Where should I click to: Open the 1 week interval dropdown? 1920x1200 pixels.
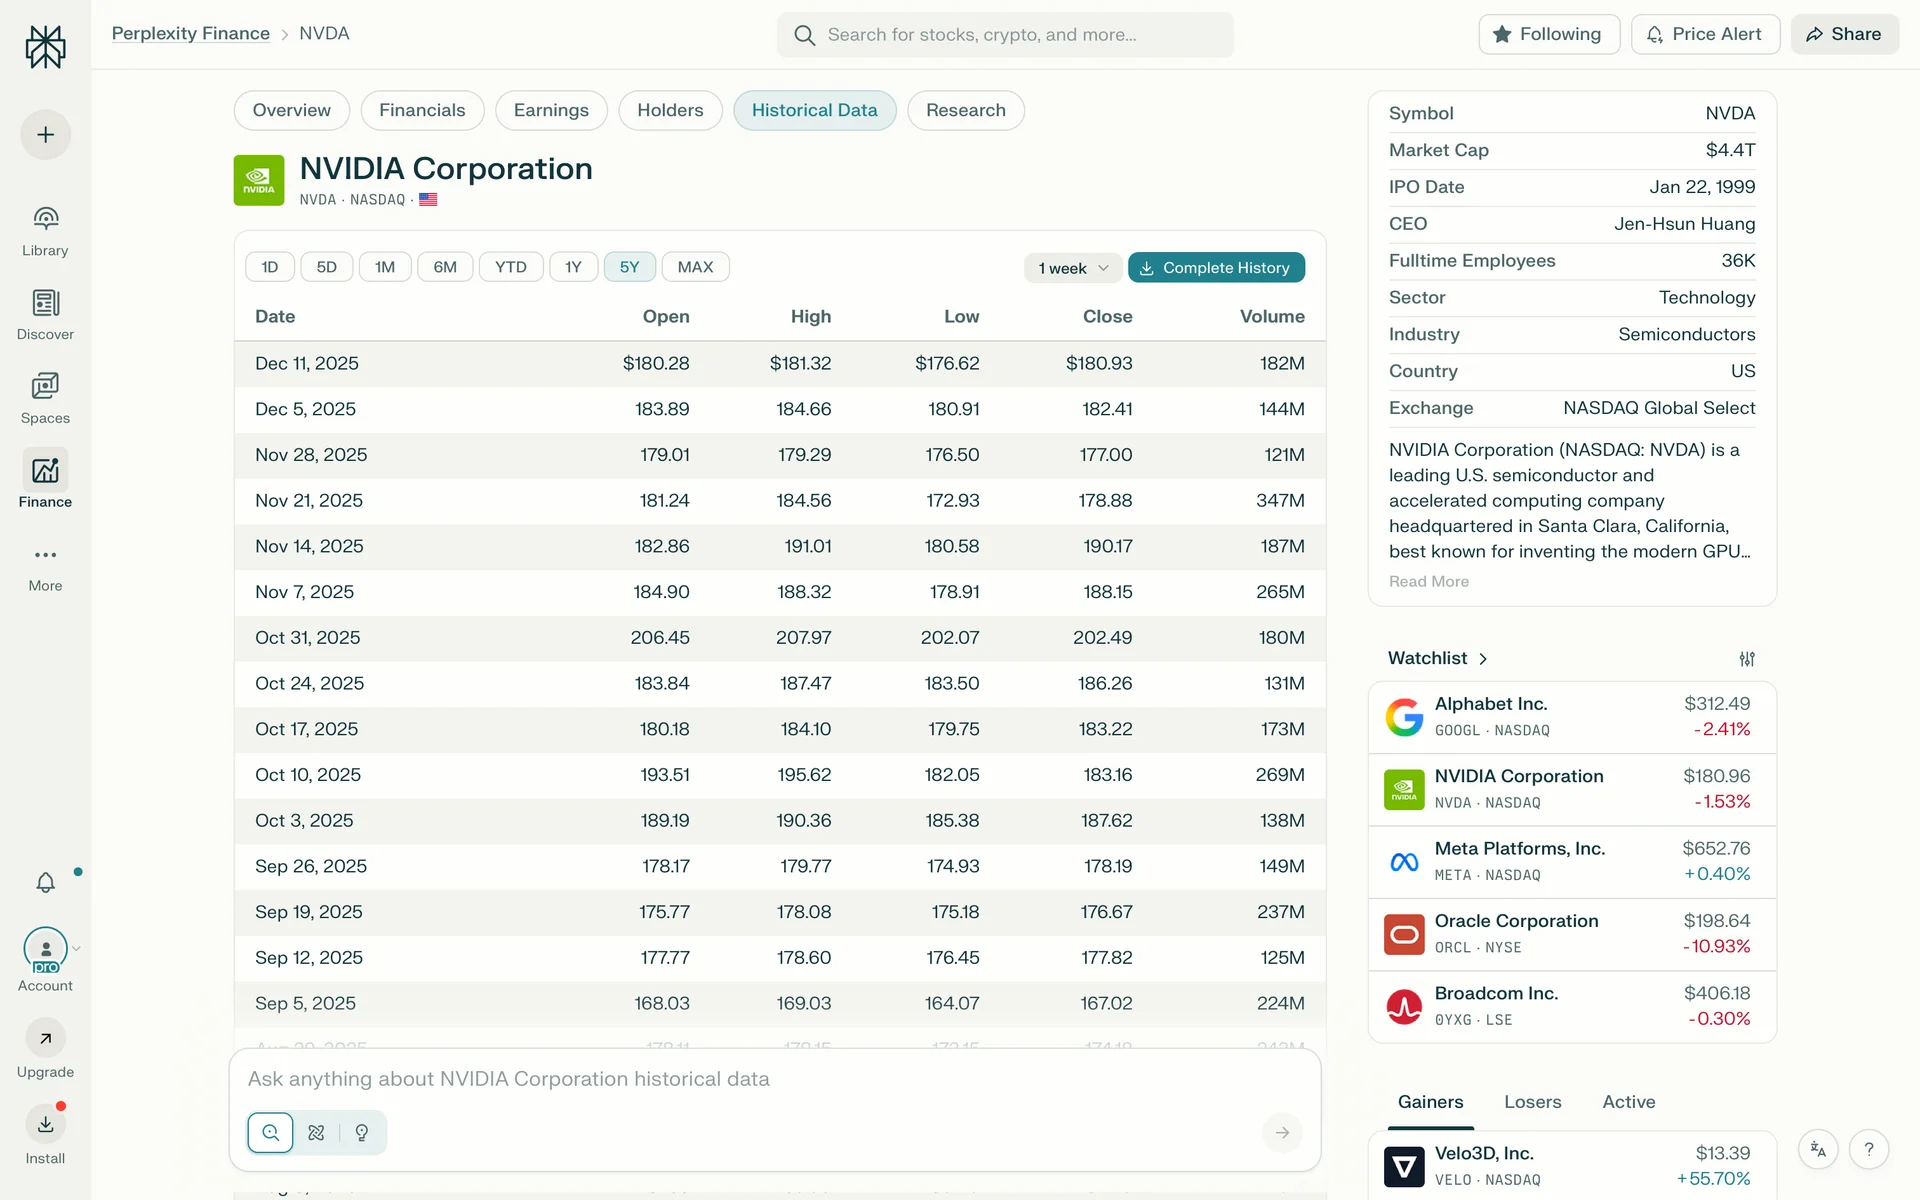click(1073, 268)
